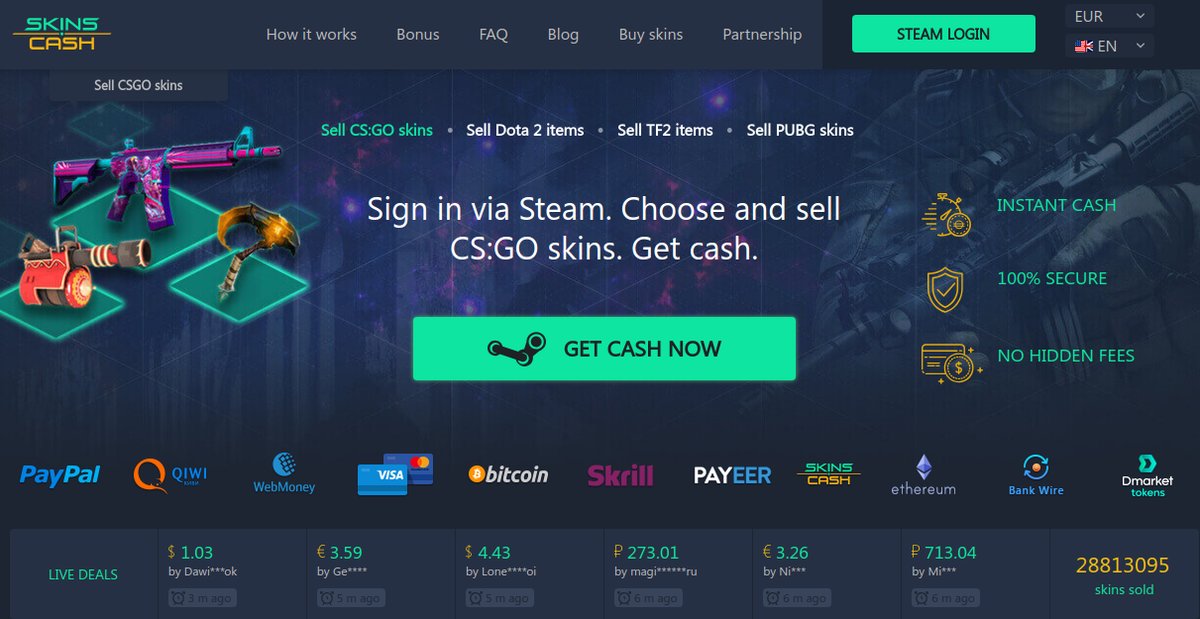Switch to Sell Dota 2 items tab

(525, 130)
